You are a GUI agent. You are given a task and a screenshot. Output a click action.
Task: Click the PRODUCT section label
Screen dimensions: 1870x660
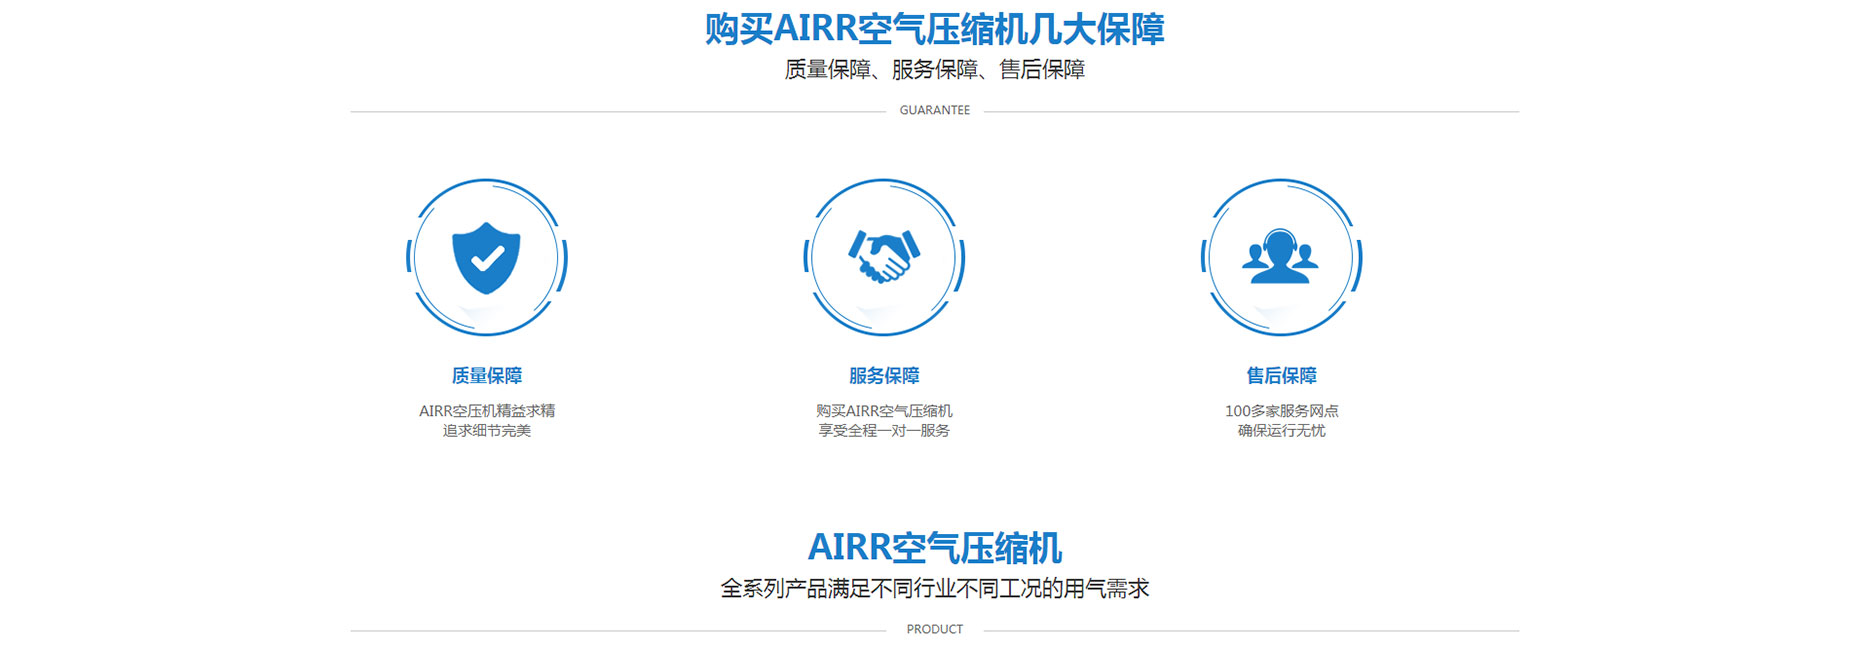(934, 629)
